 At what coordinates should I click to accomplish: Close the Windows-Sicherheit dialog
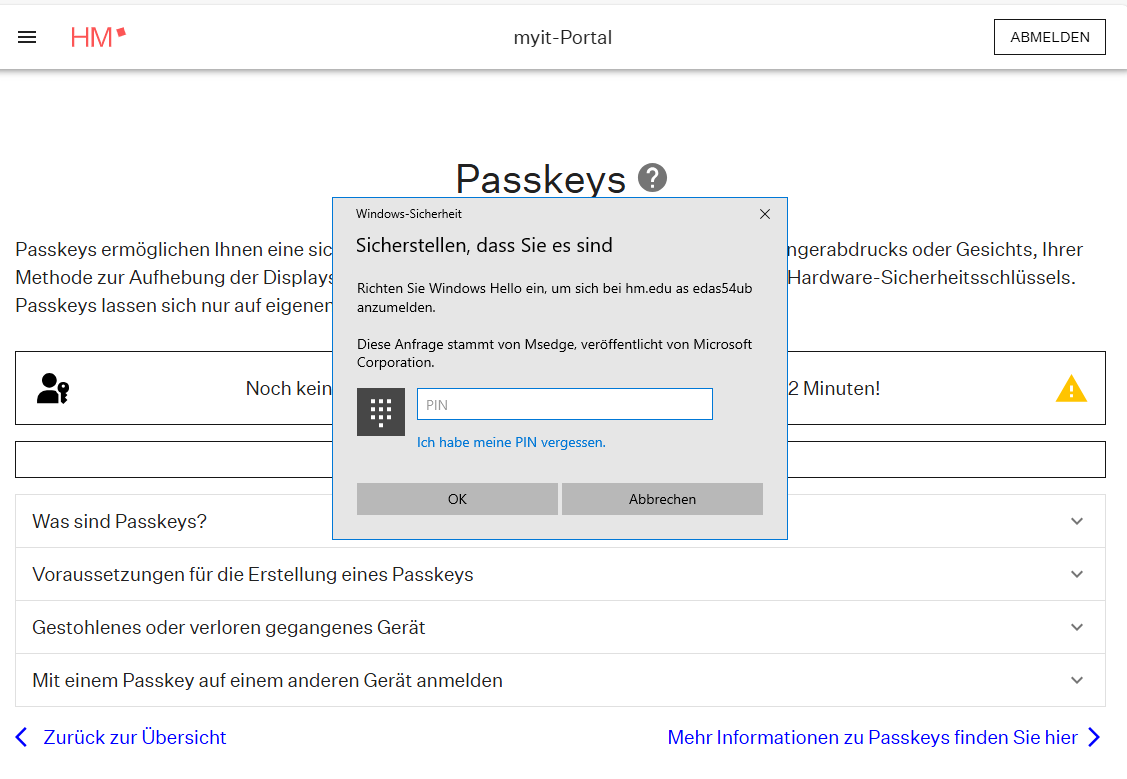(x=765, y=214)
